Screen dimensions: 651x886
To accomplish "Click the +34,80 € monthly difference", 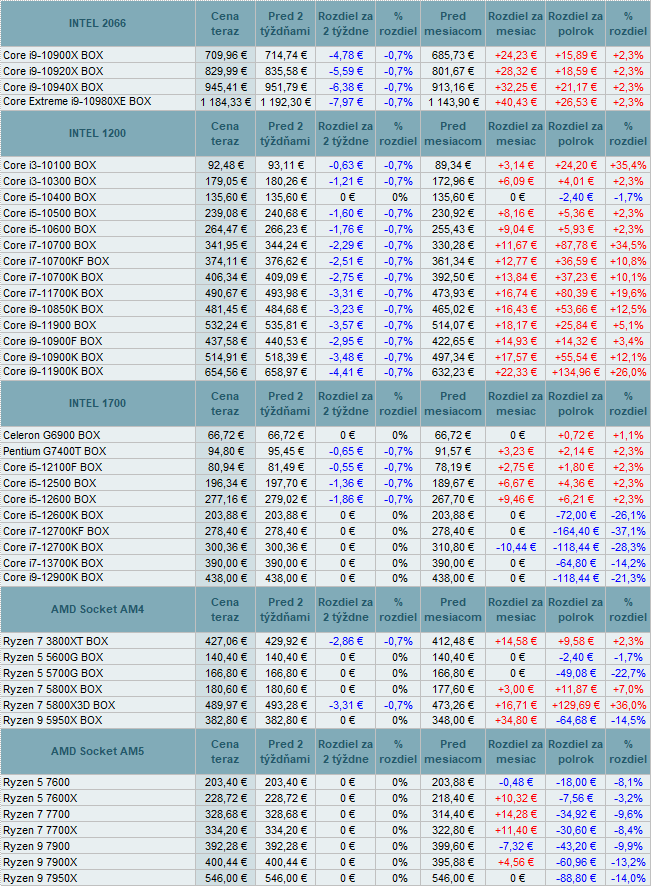I will [x=516, y=720].
